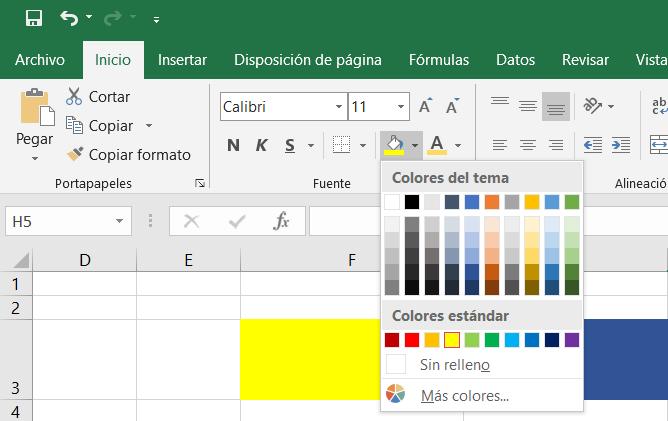The width and height of the screenshot is (668, 421).
Task: Toggle underline S formatting
Action: click(289, 146)
